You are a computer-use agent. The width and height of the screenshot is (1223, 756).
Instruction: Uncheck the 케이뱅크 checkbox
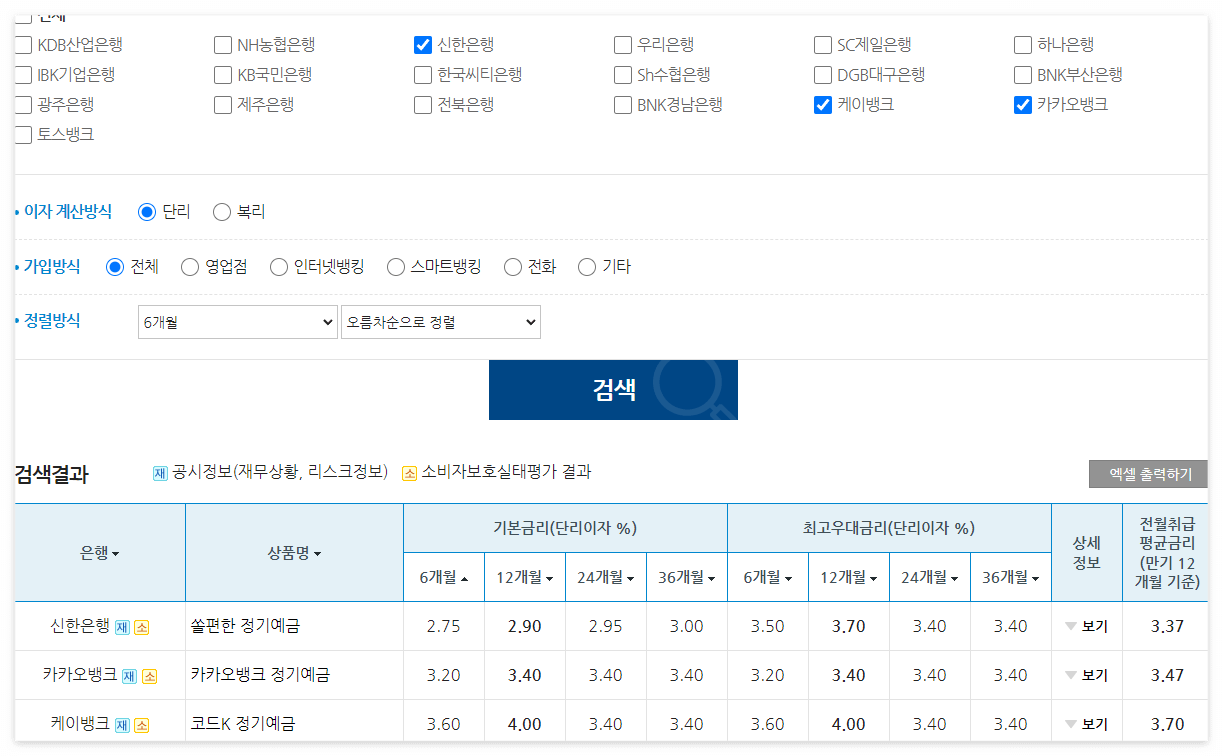point(822,104)
